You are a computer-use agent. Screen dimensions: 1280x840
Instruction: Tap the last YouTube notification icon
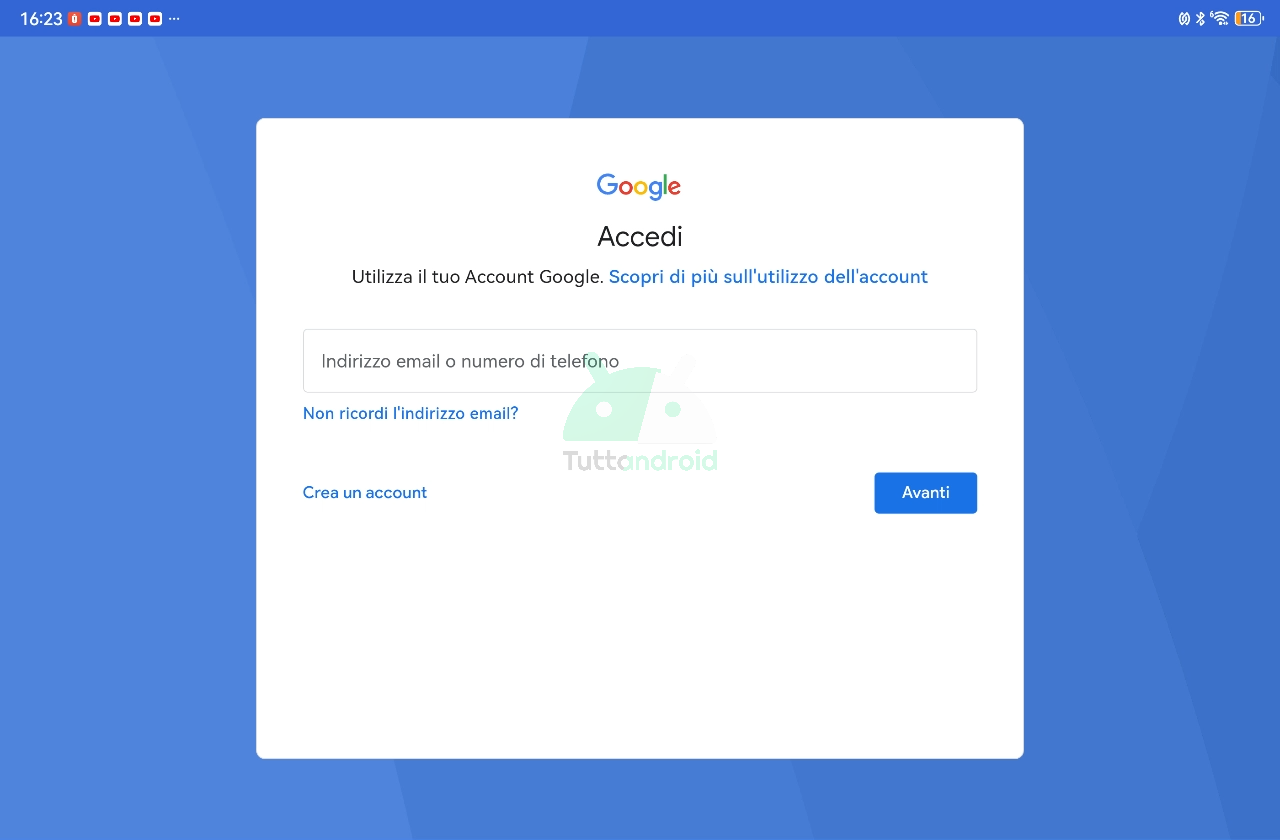(155, 19)
